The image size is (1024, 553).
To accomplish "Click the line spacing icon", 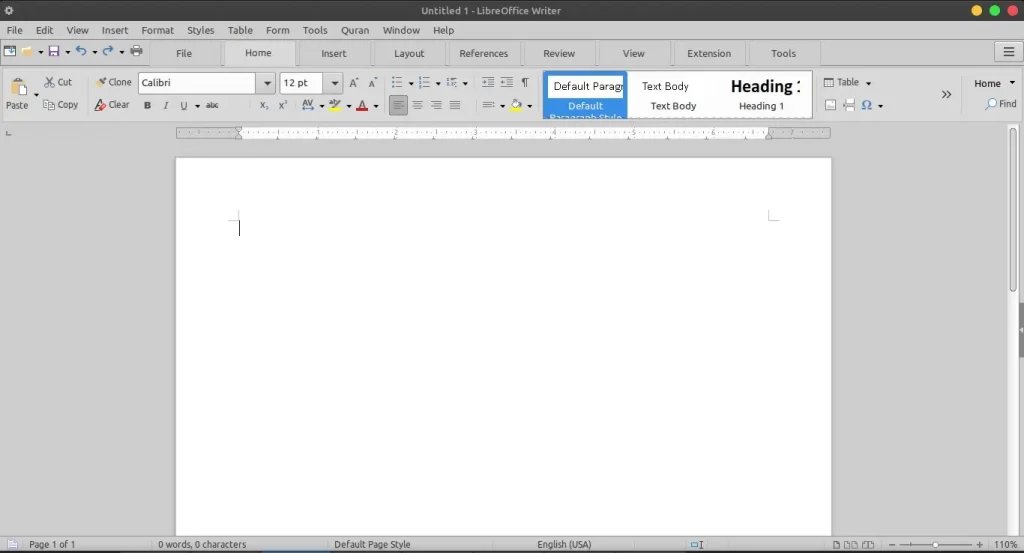I will click(488, 105).
